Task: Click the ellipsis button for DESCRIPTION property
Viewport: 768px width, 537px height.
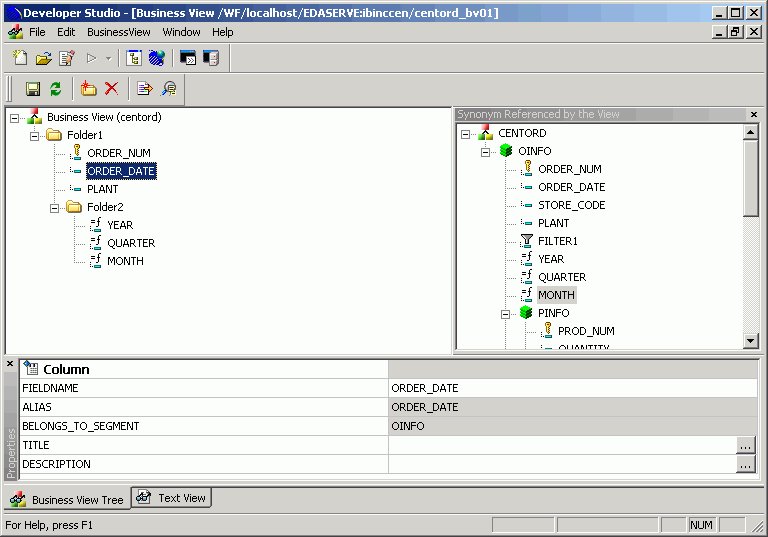Action: coord(745,464)
